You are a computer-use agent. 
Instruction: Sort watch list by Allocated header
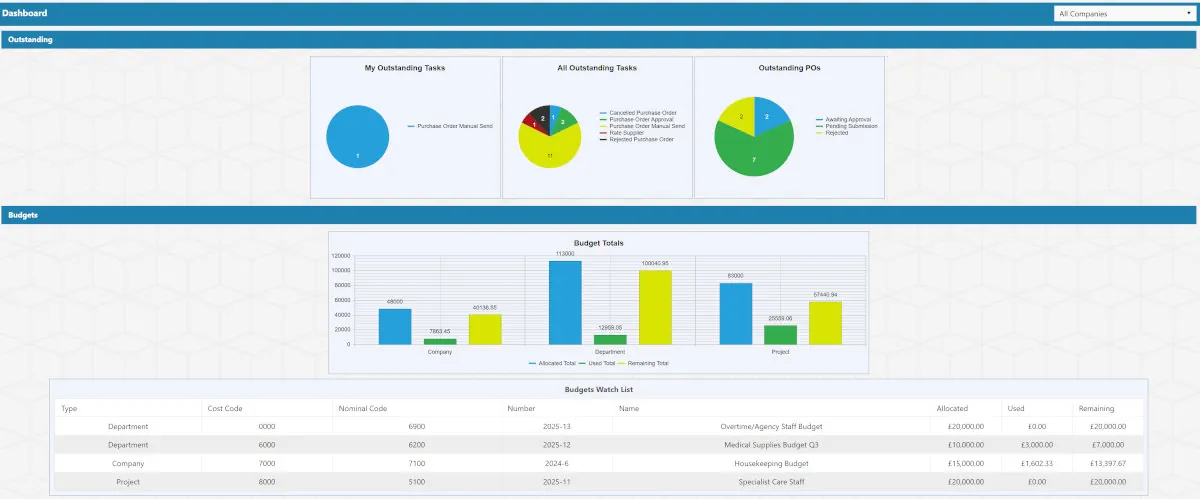[952, 408]
